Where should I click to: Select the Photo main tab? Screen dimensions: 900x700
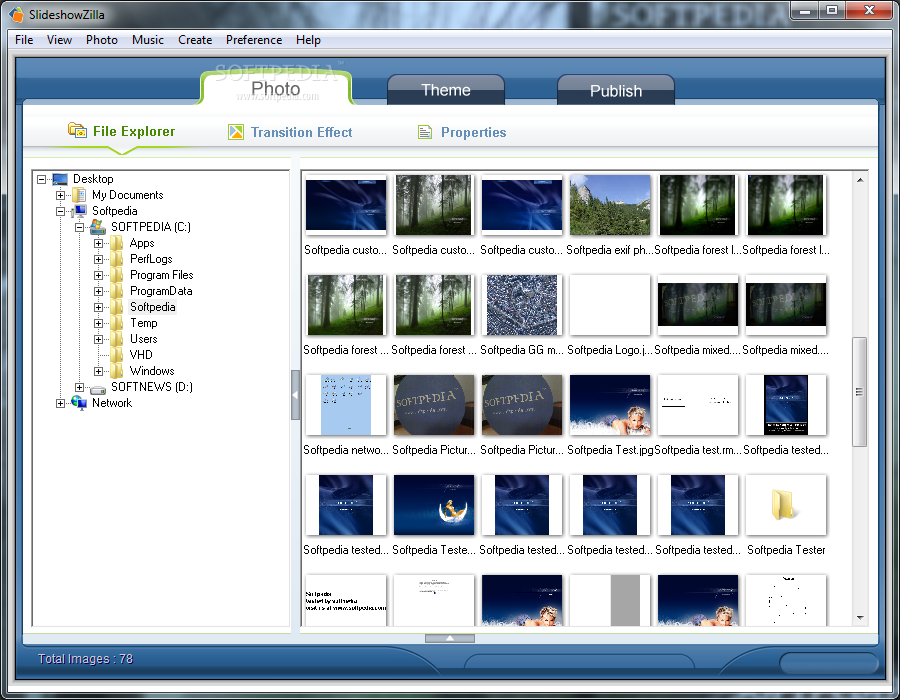pyautogui.click(x=276, y=88)
